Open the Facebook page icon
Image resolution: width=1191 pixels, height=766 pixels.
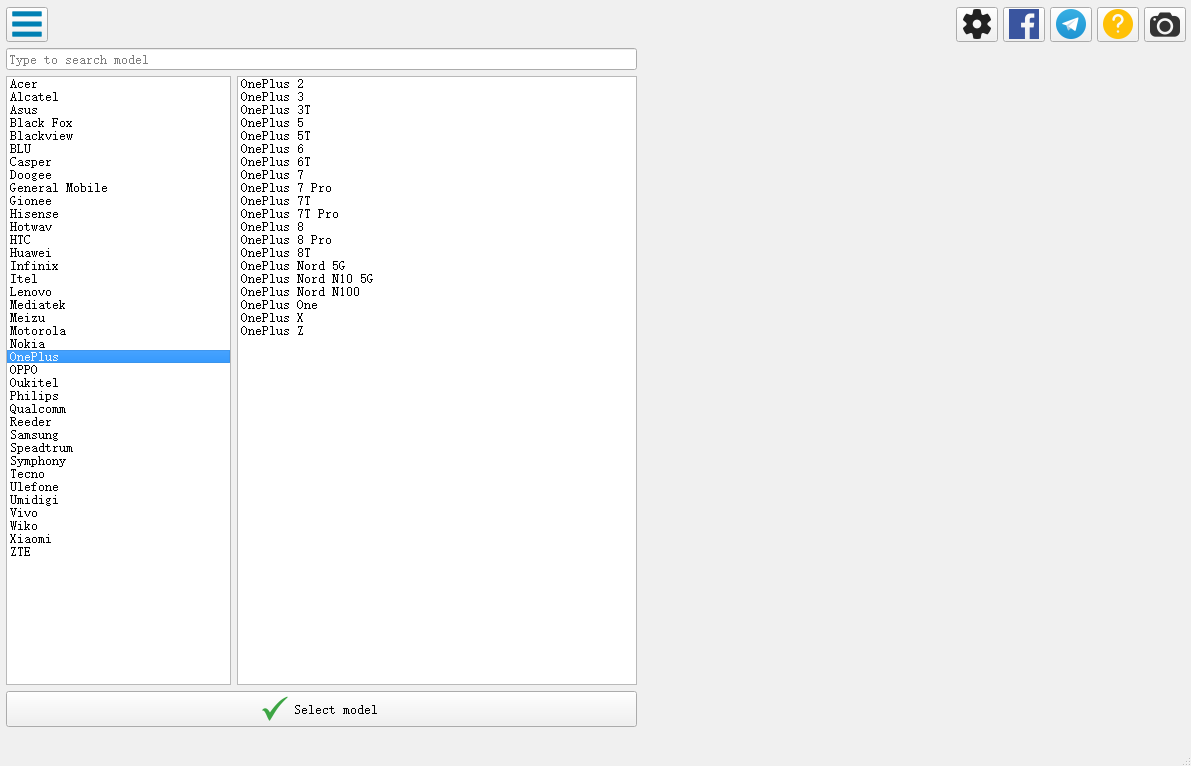(x=1023, y=24)
